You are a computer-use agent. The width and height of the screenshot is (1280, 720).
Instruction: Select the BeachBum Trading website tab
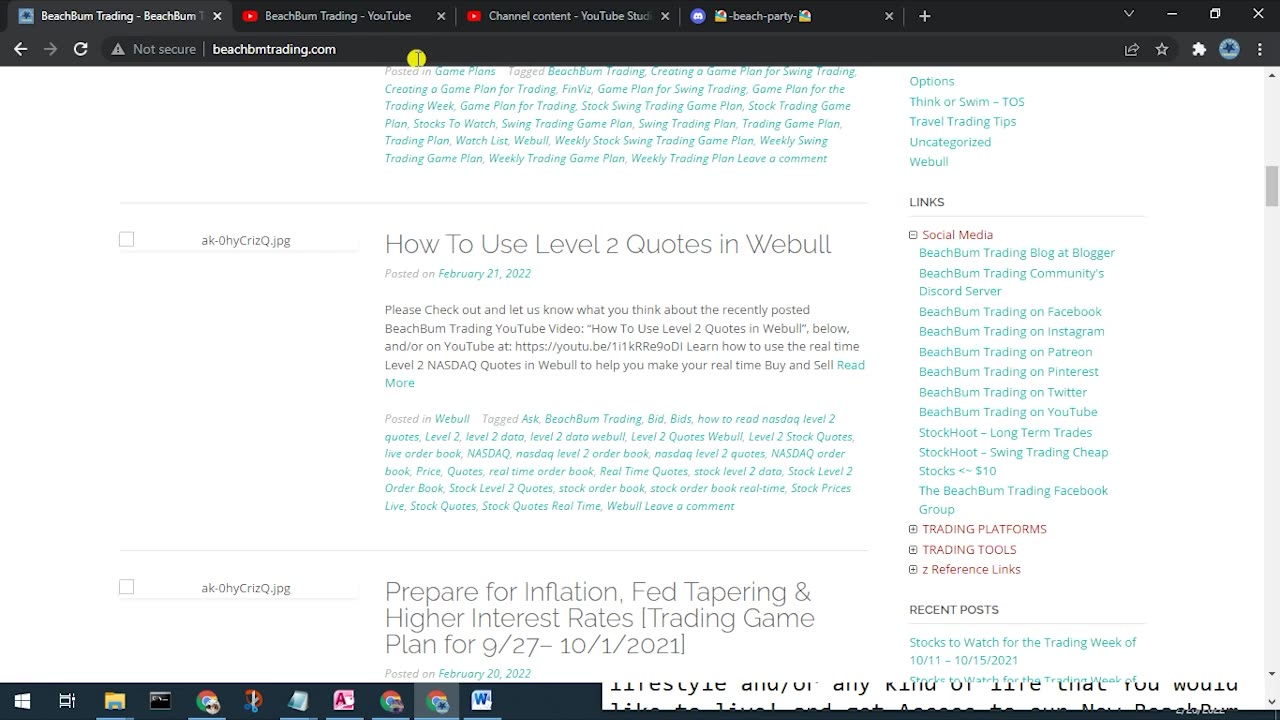[x=118, y=16]
